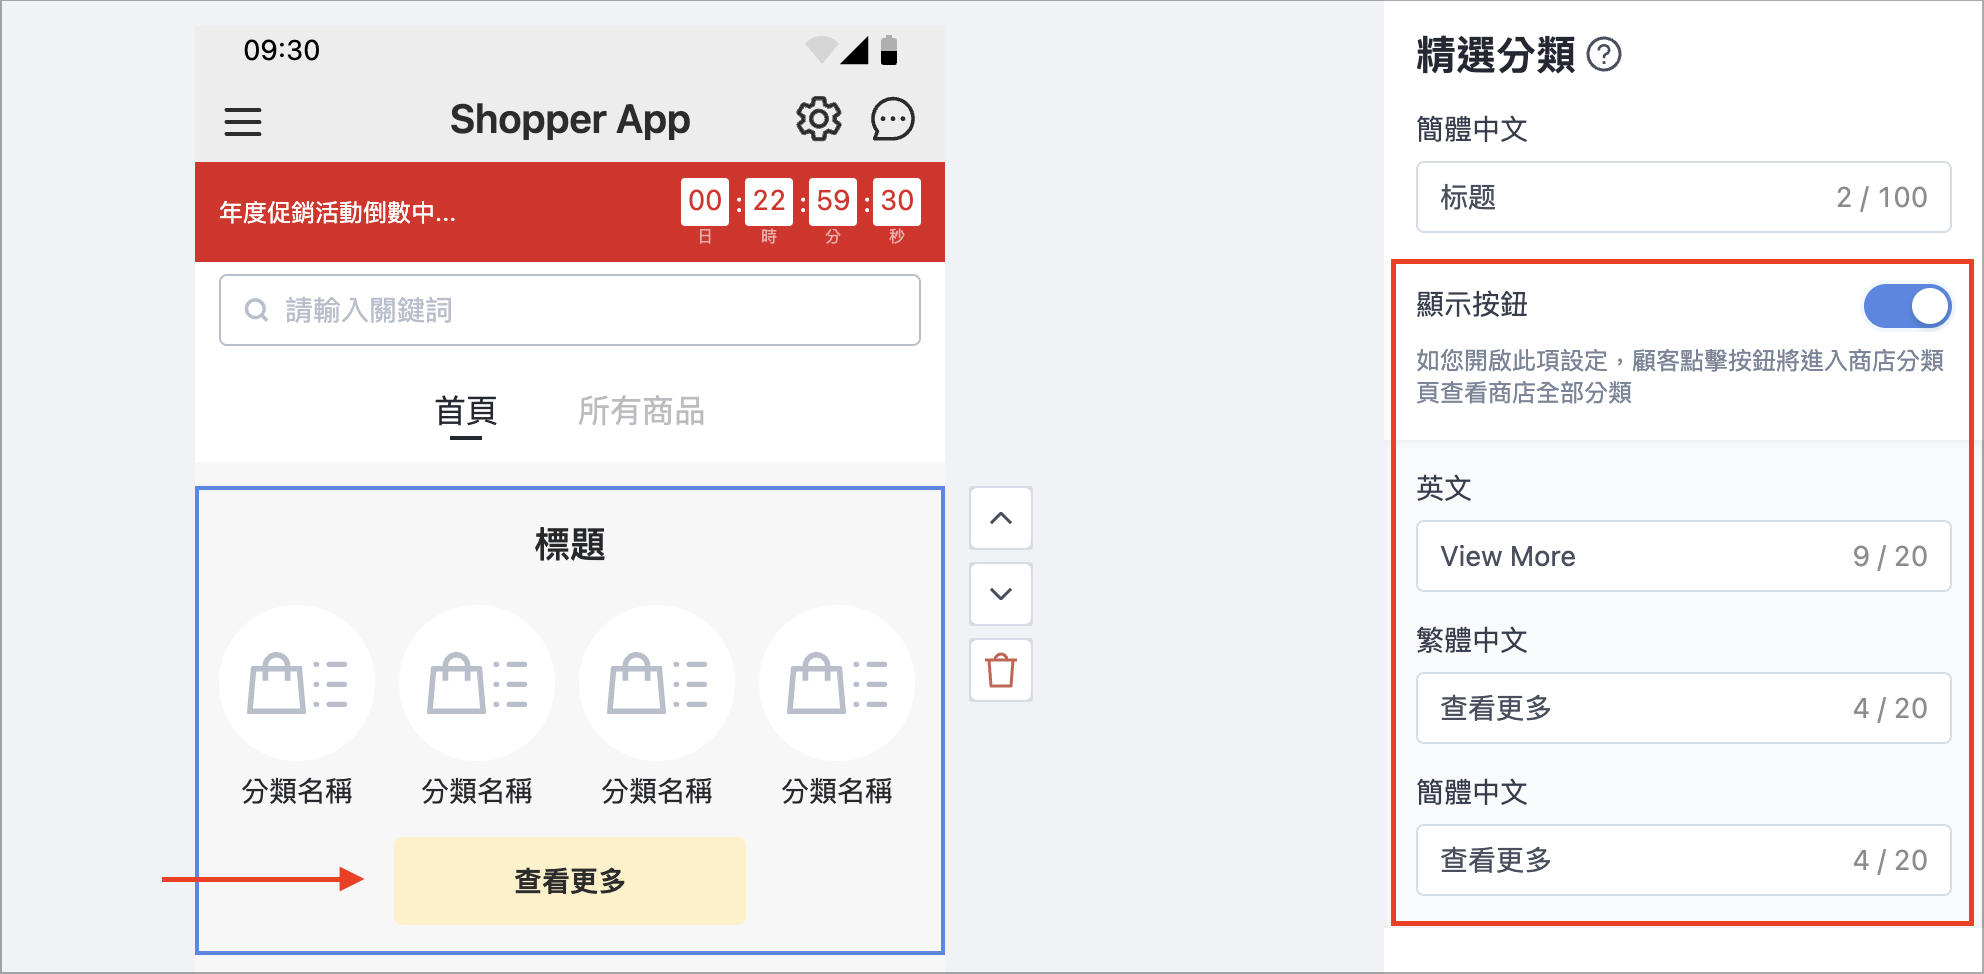Move the block down with the down chevron

click(1001, 594)
